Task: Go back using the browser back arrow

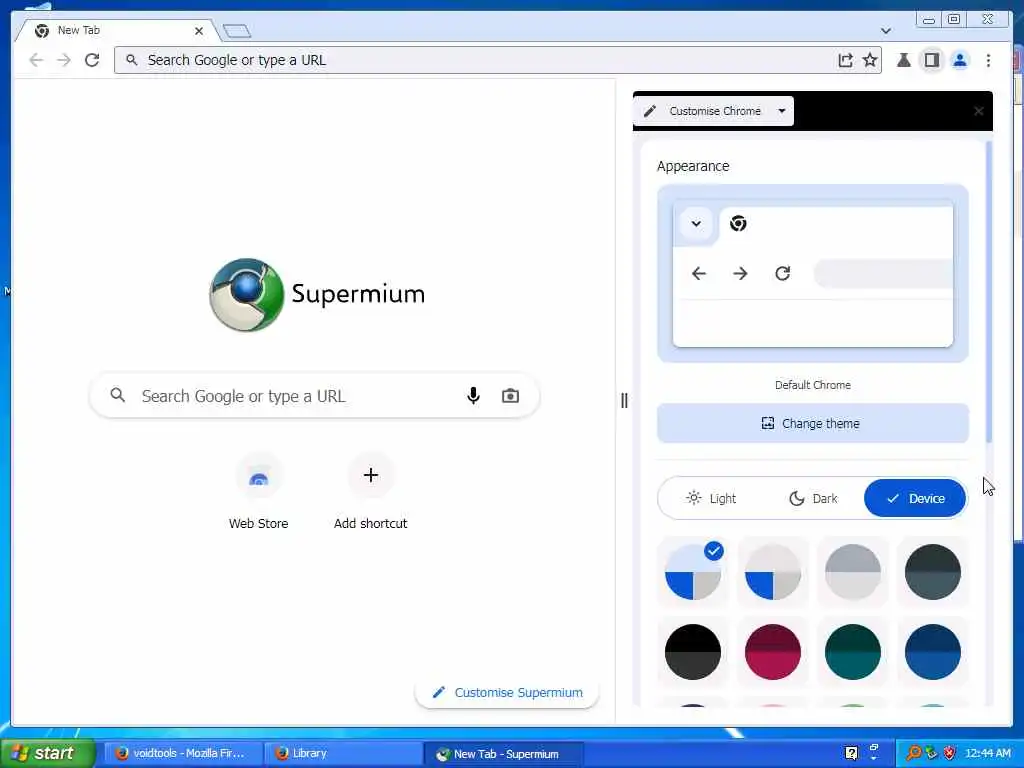Action: 36,60
